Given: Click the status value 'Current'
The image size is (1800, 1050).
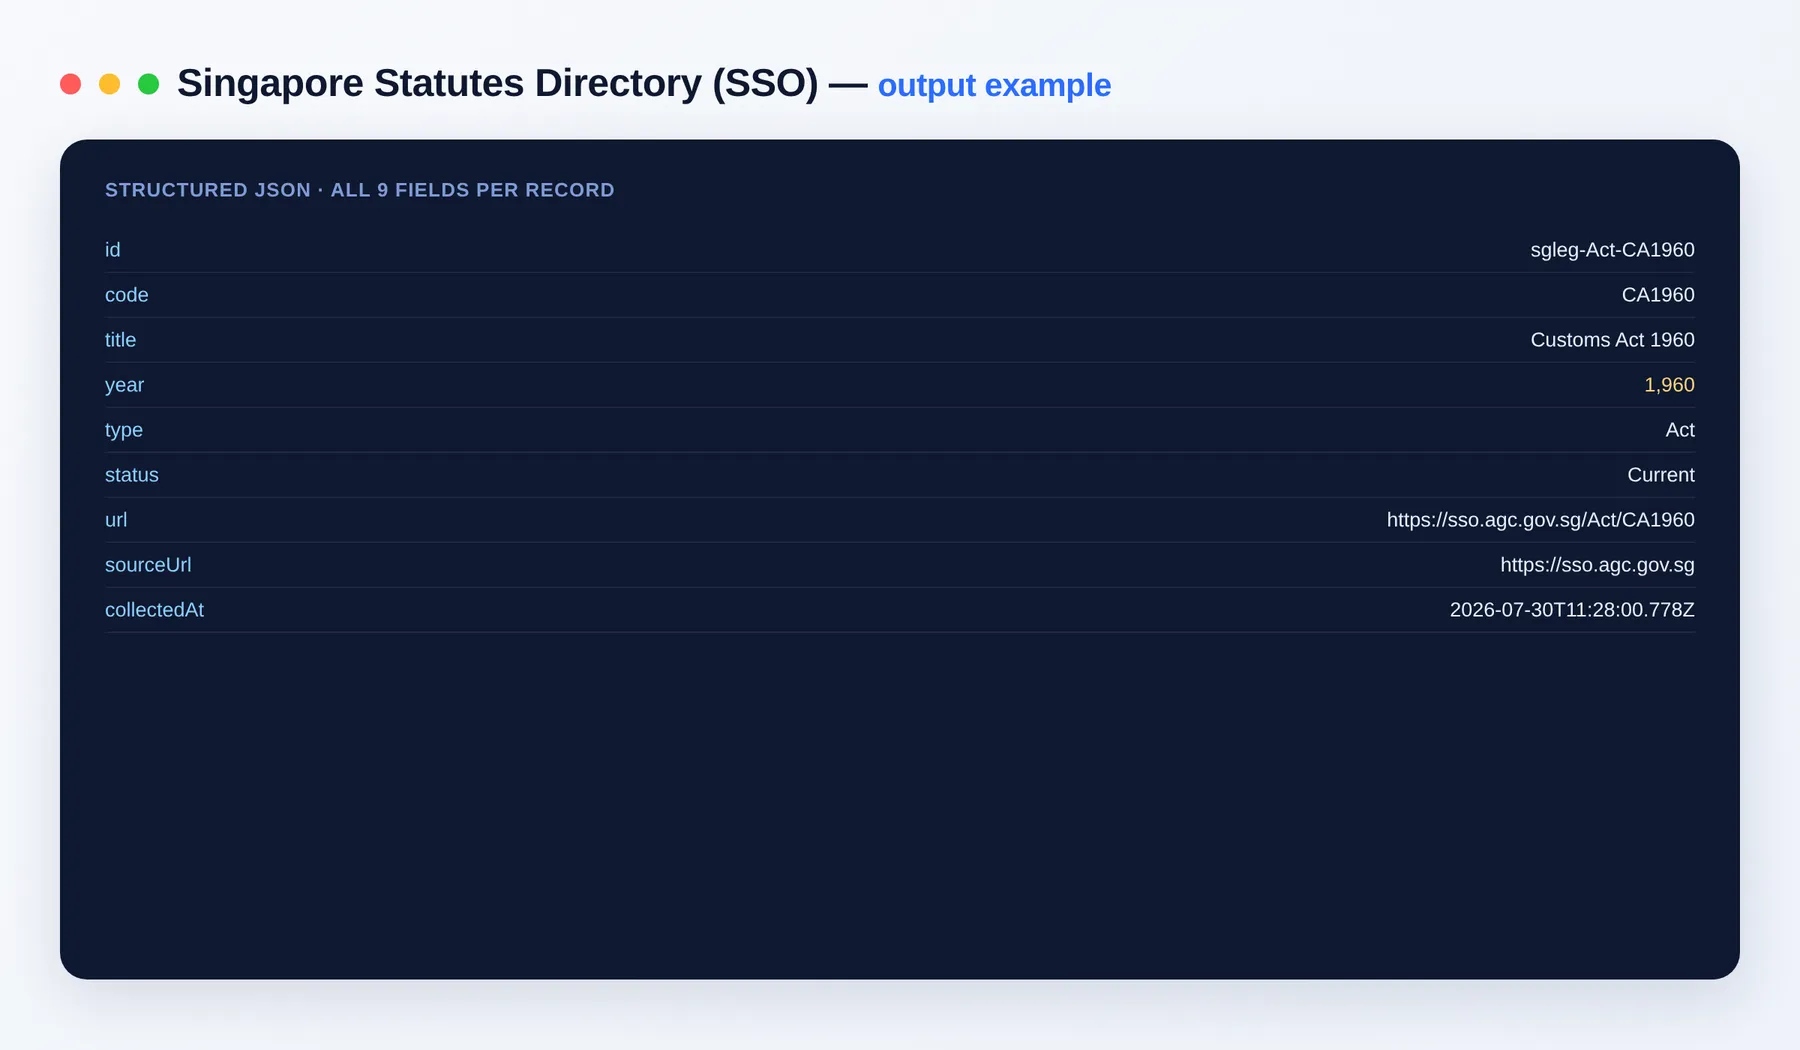Looking at the screenshot, I should point(1661,475).
